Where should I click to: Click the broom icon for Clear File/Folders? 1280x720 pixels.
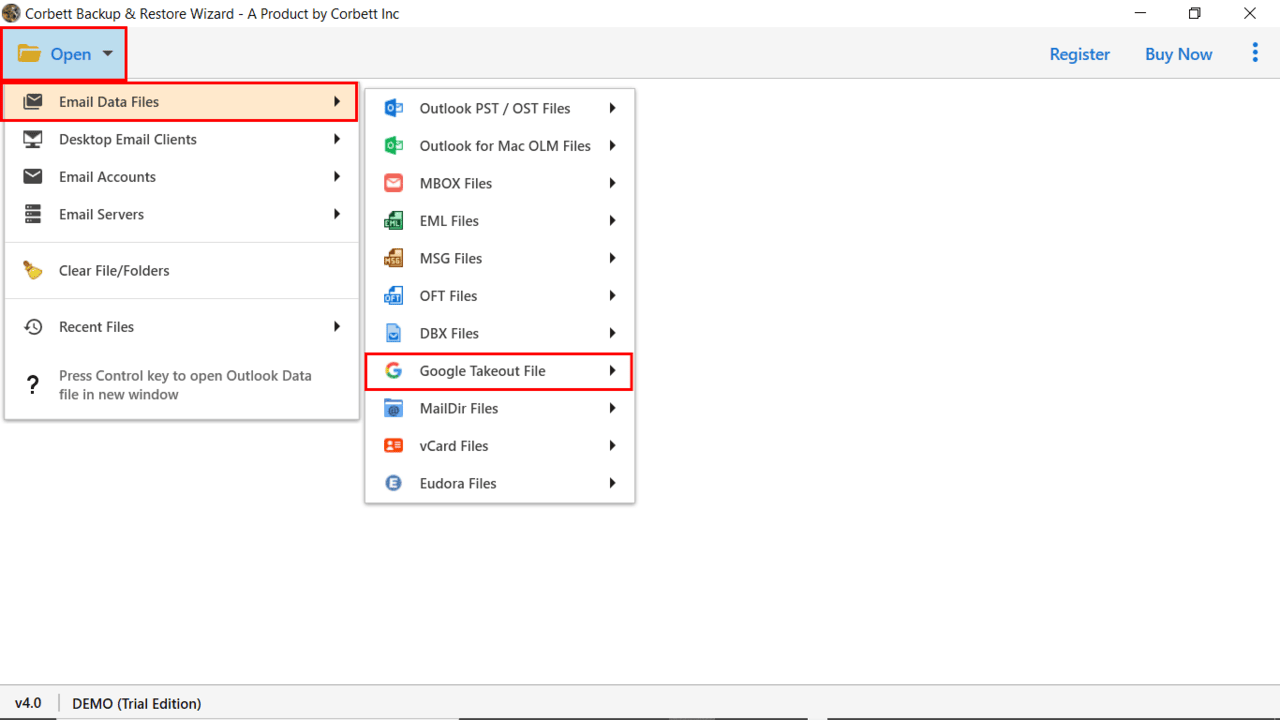(x=33, y=270)
